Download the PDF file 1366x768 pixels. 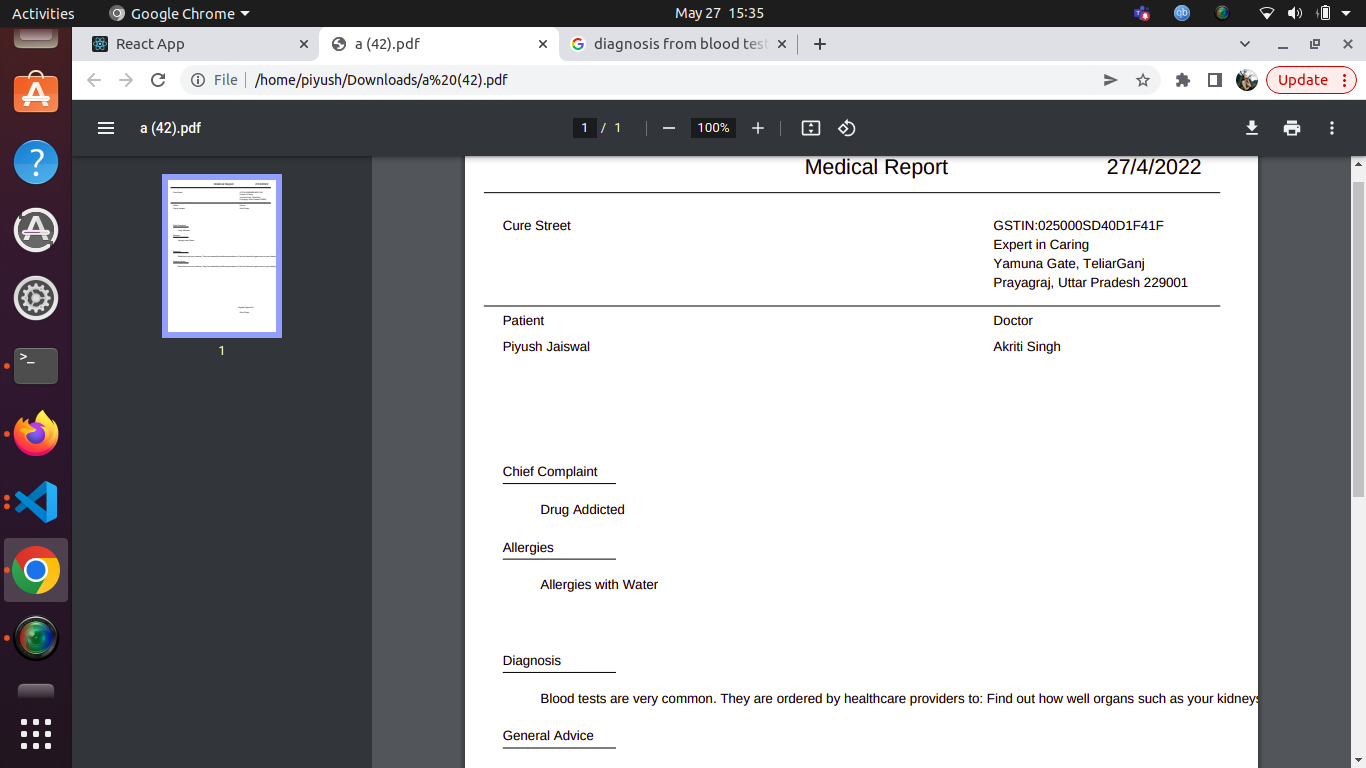pyautogui.click(x=1251, y=128)
